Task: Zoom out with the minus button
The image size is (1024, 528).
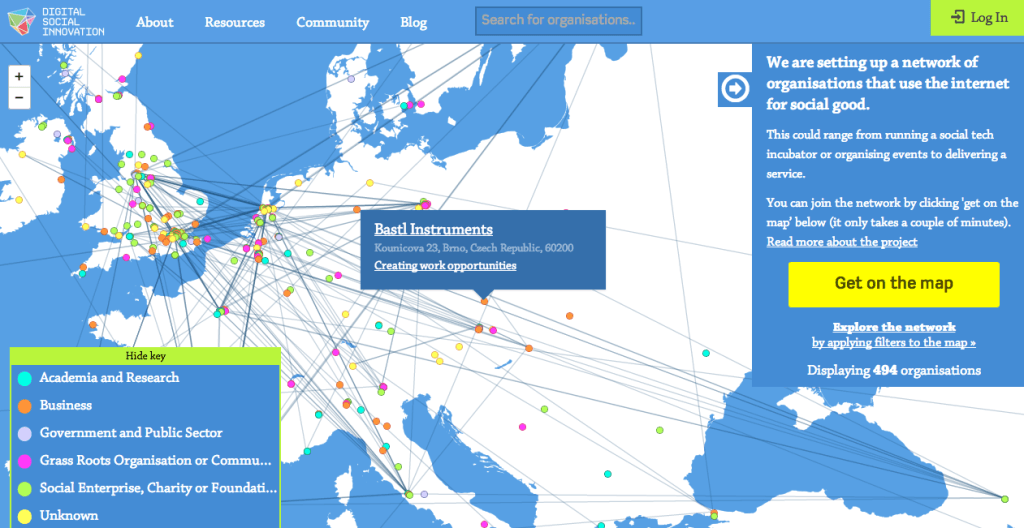Action: tap(19, 97)
